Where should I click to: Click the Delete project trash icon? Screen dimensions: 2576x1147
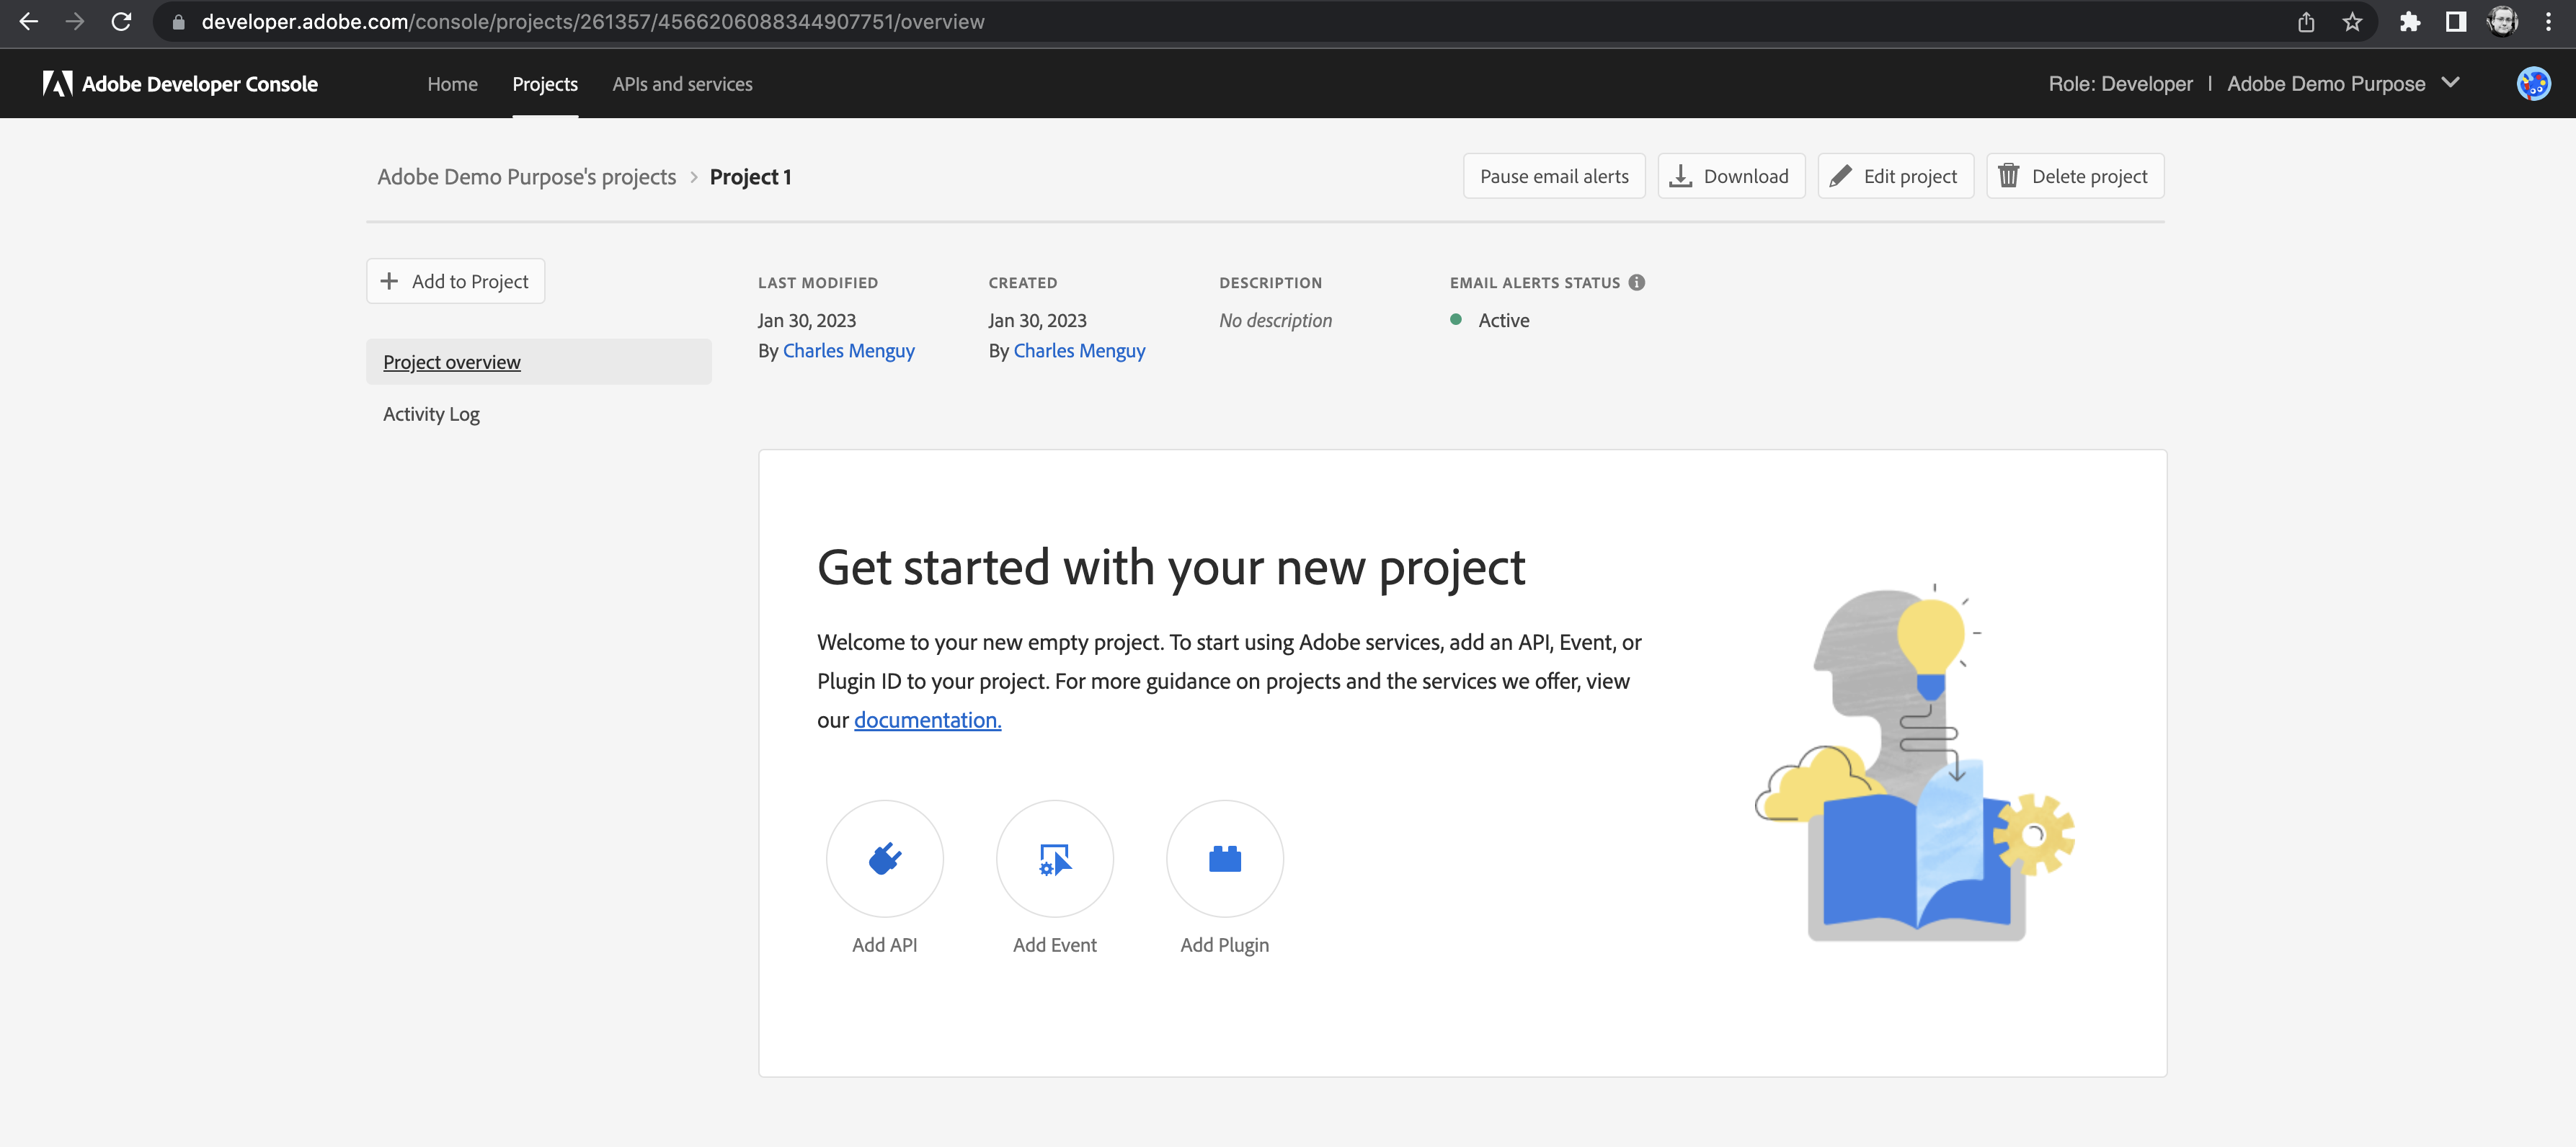[x=2009, y=176]
